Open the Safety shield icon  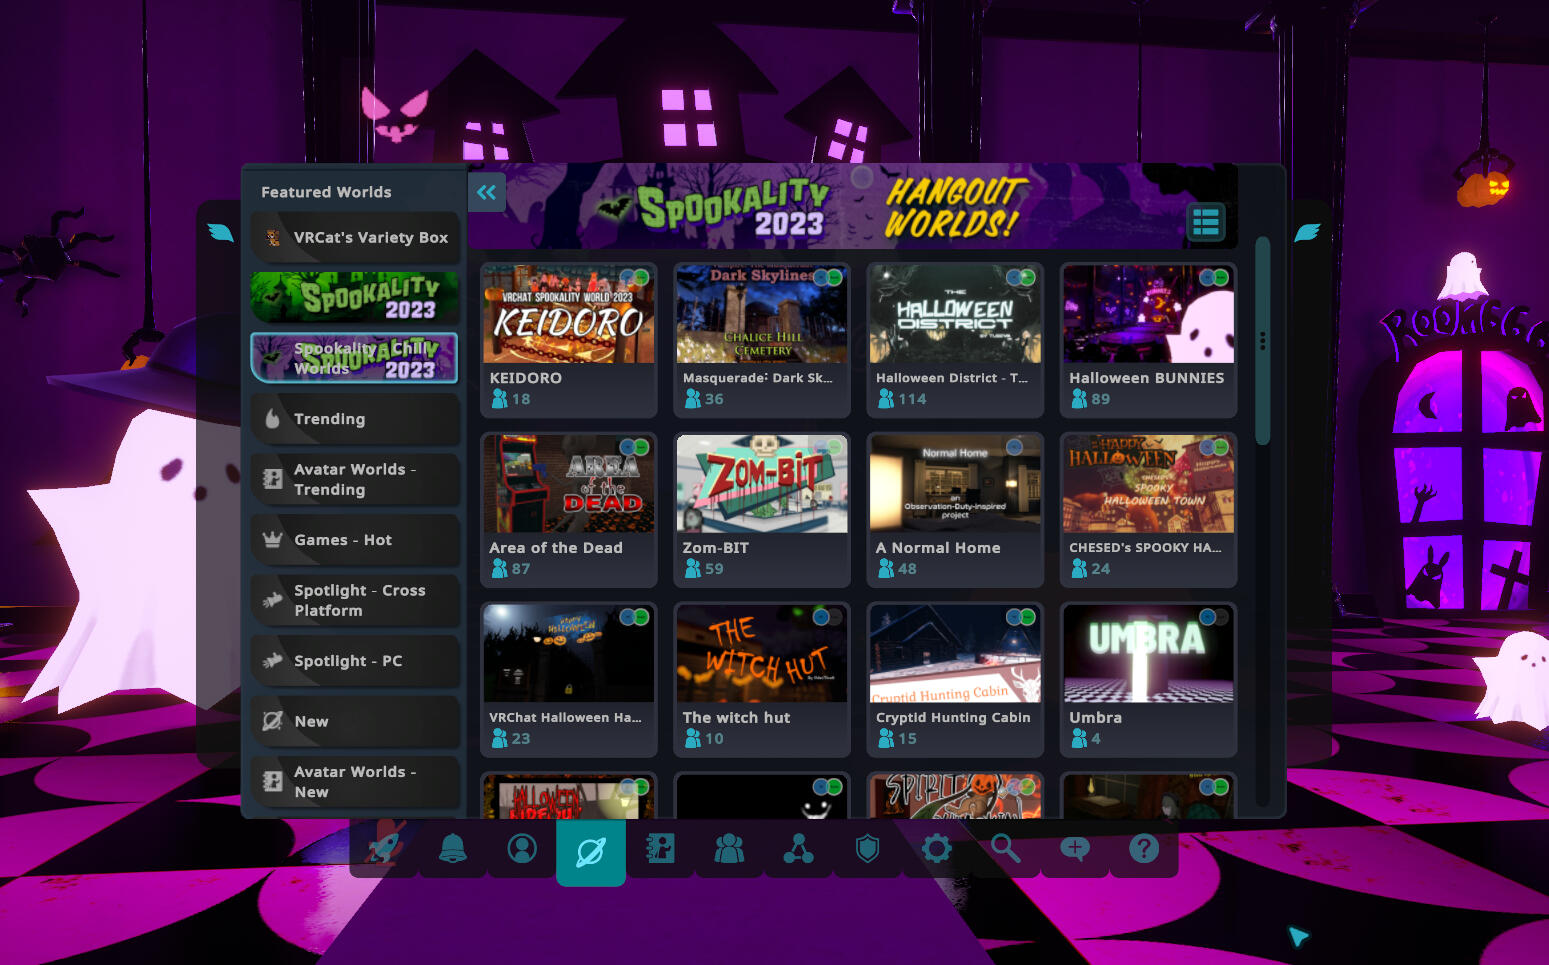[867, 849]
